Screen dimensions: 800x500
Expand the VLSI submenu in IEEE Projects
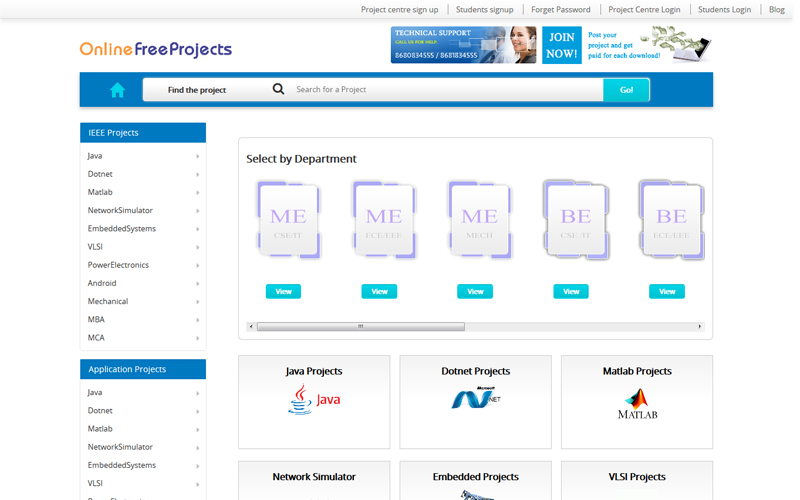pos(142,247)
